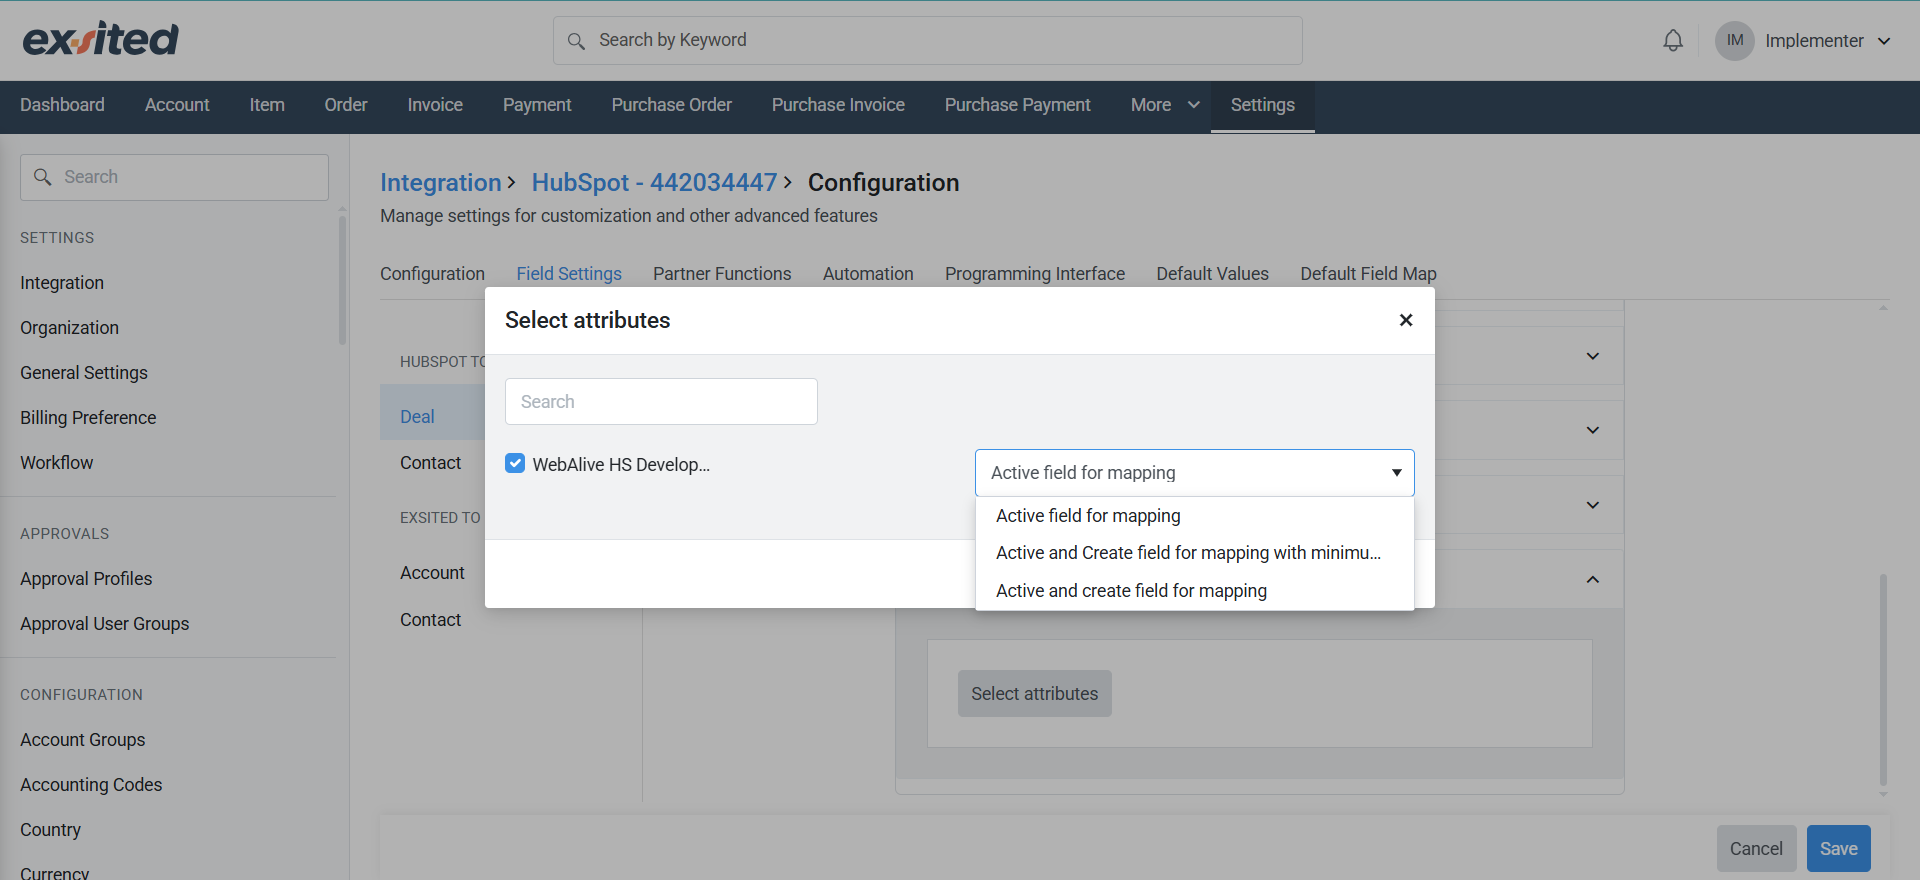Switch to the Default Values tab
1920x880 pixels.
1212,274
